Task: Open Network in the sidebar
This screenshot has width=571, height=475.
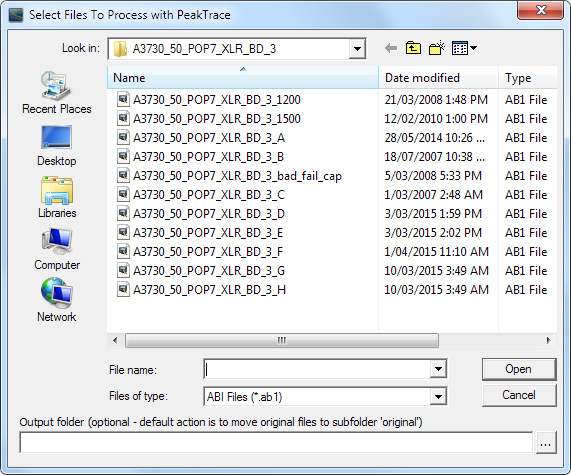Action: coord(57,301)
